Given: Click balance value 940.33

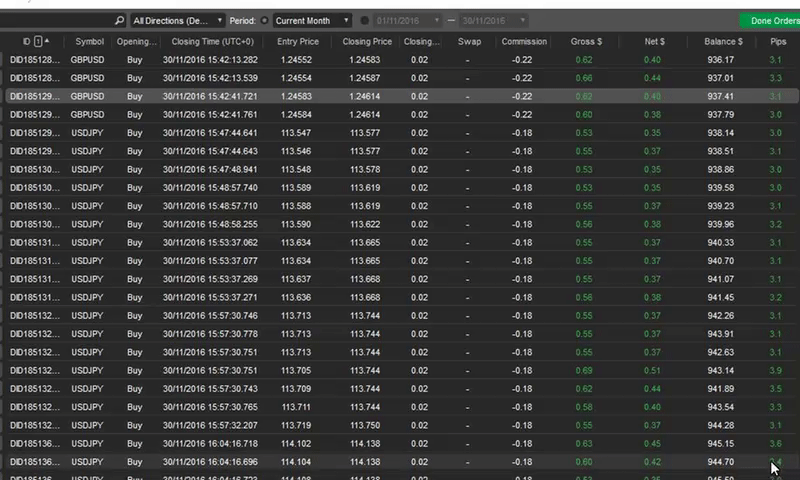Looking at the screenshot, I should (720, 243).
